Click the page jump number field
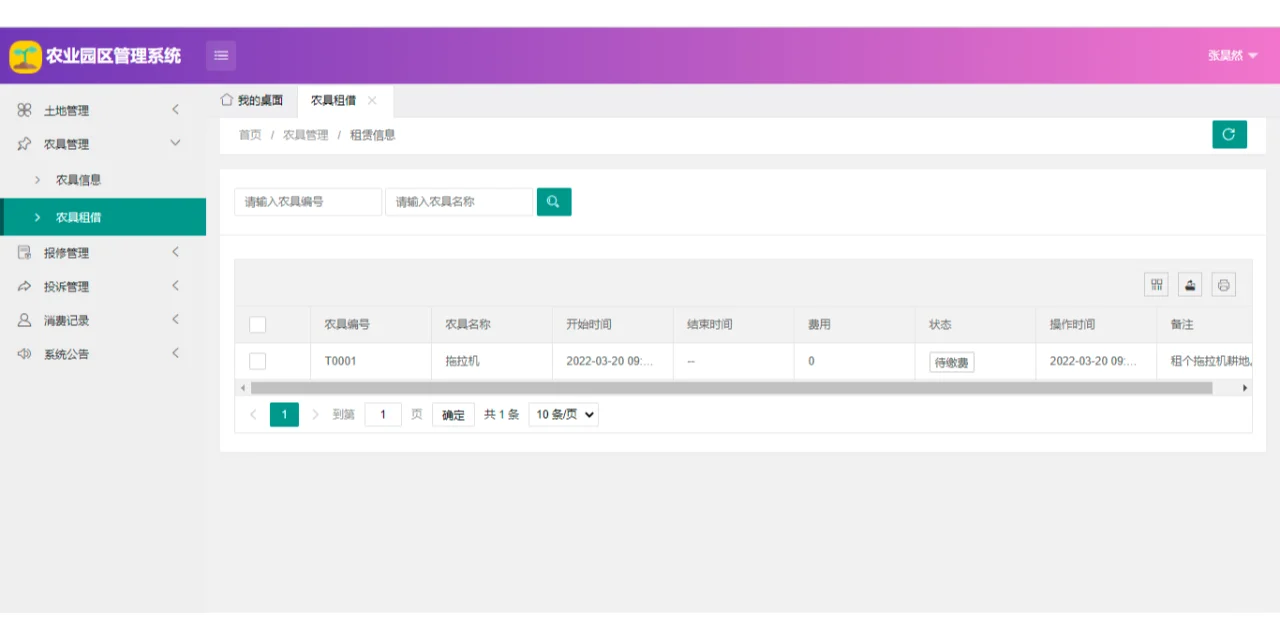 coord(383,414)
